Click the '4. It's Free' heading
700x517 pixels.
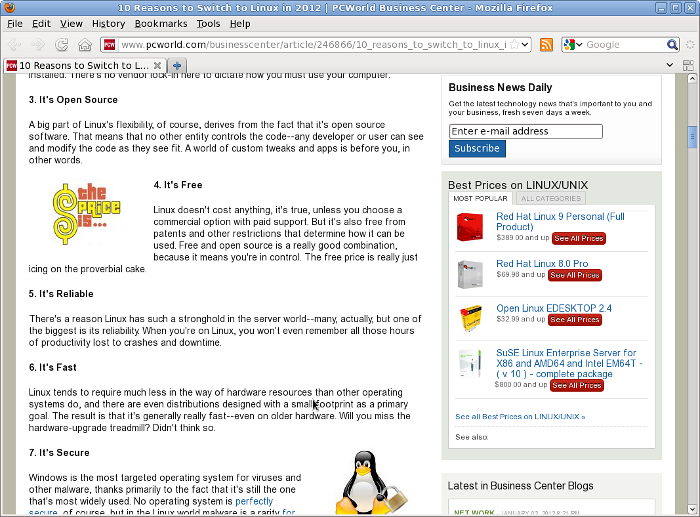[x=178, y=185]
